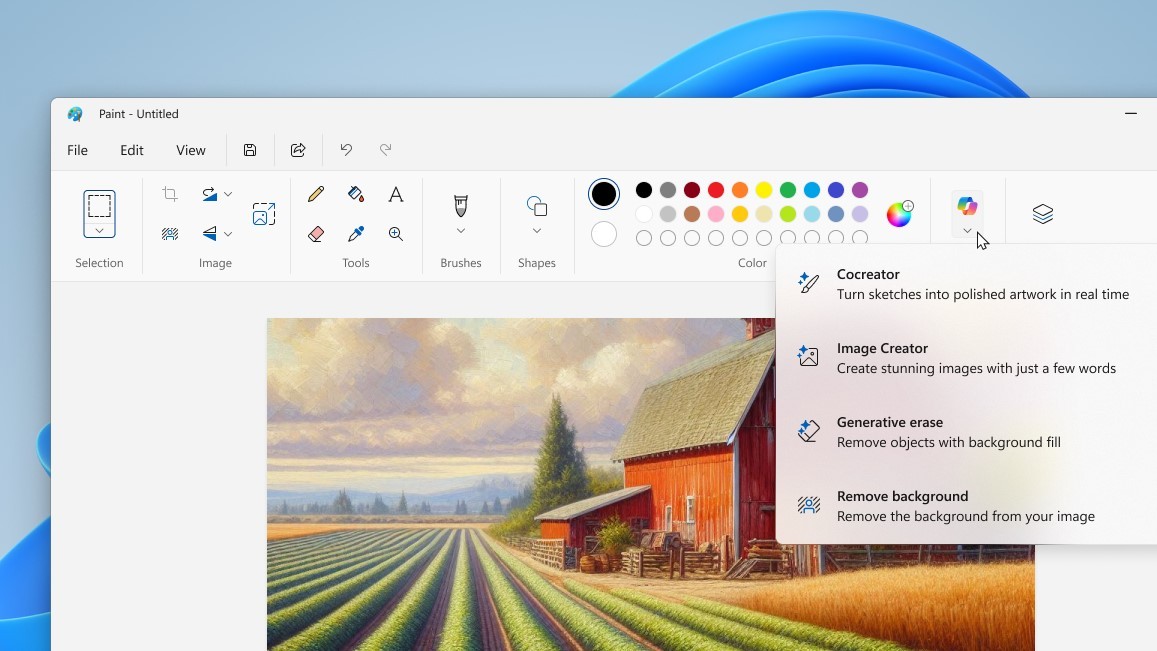
Task: Open the View menu
Action: click(x=190, y=150)
